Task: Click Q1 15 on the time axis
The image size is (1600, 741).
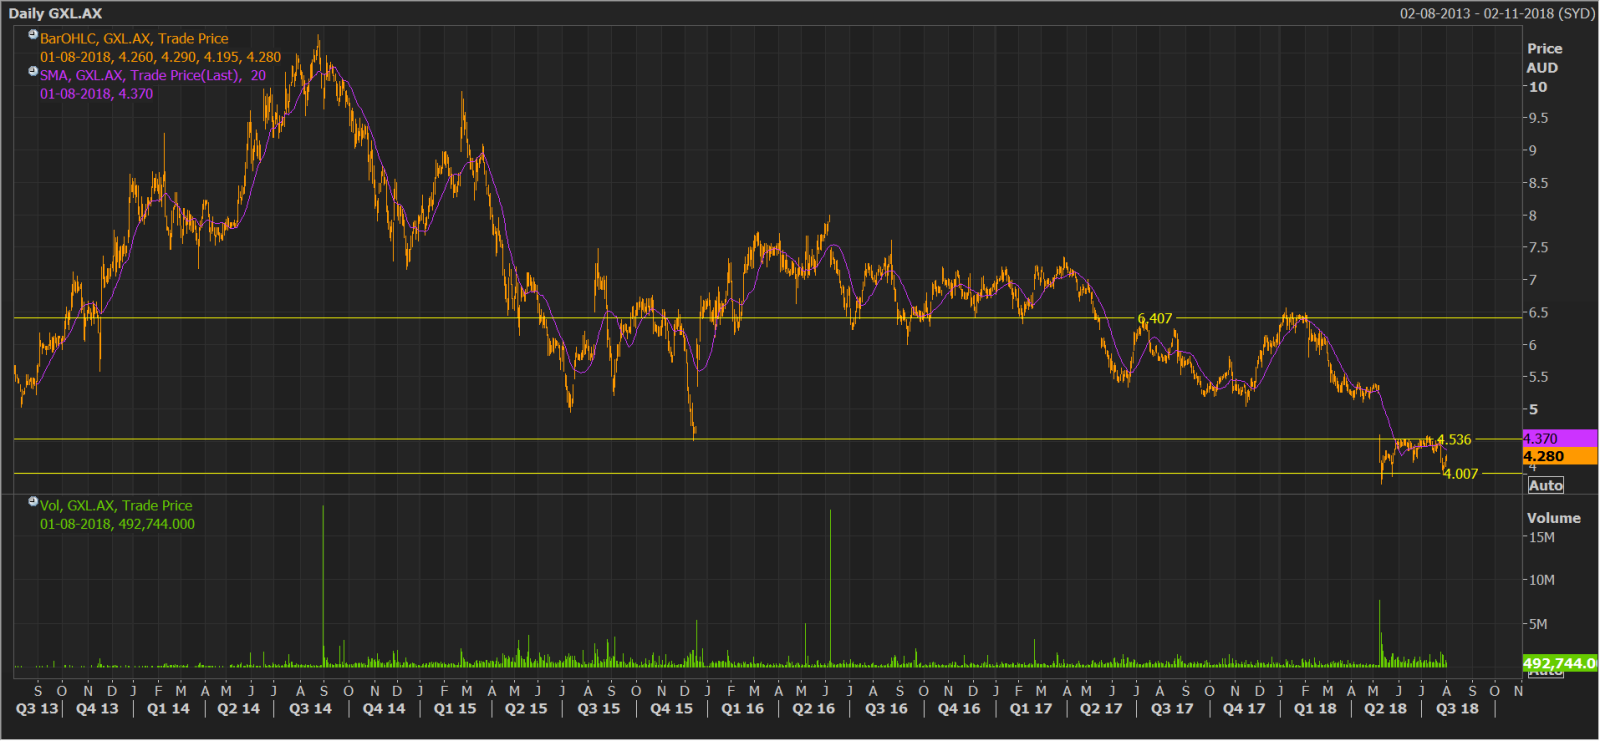Action: click(455, 708)
